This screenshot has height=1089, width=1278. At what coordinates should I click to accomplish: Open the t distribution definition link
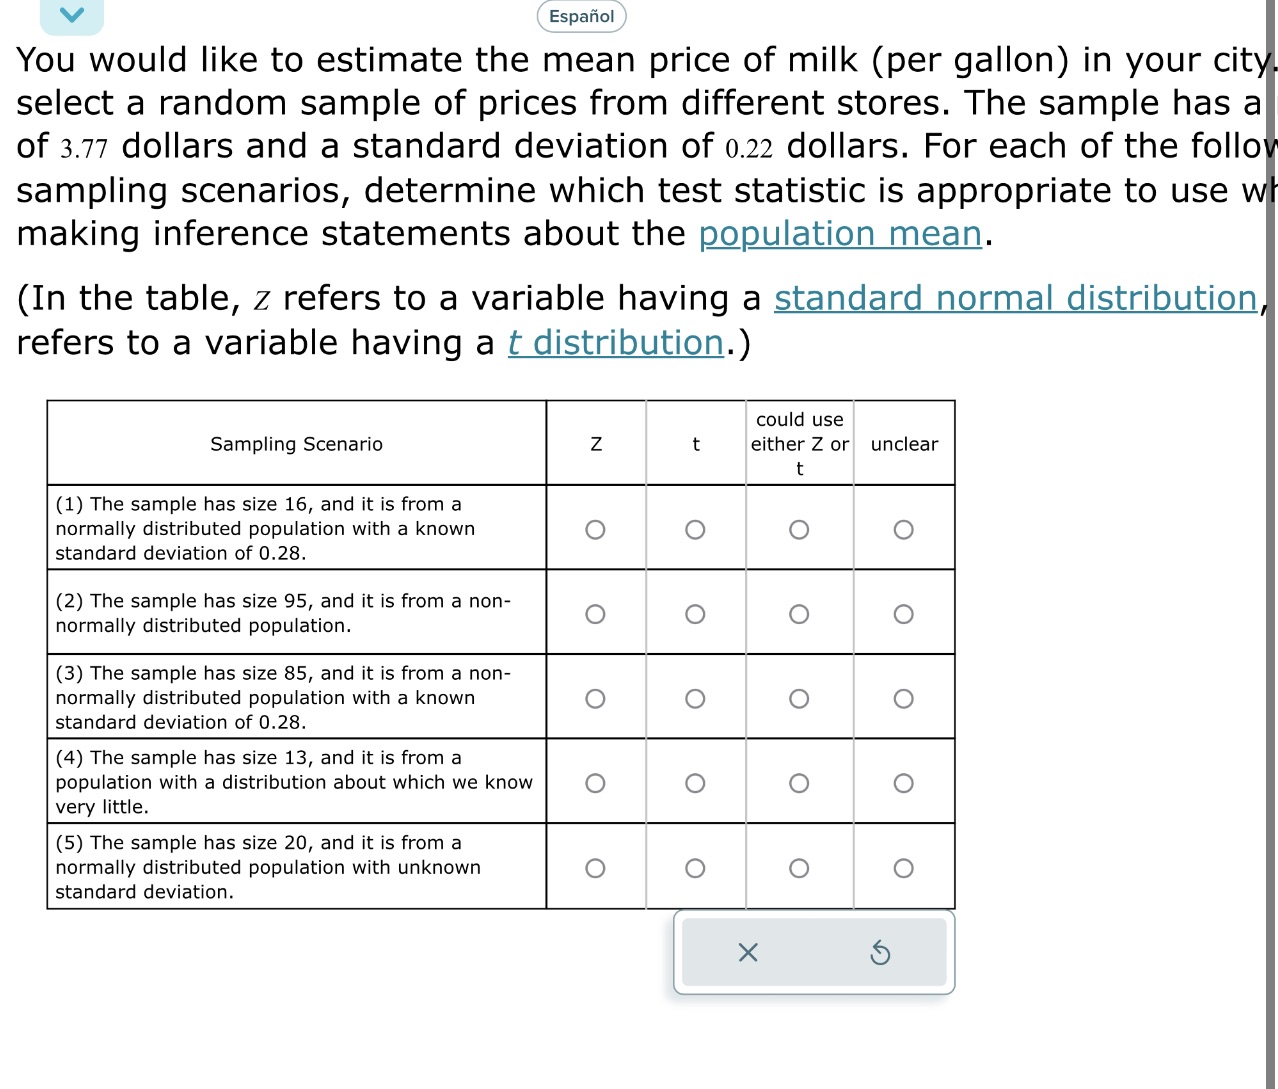point(615,343)
